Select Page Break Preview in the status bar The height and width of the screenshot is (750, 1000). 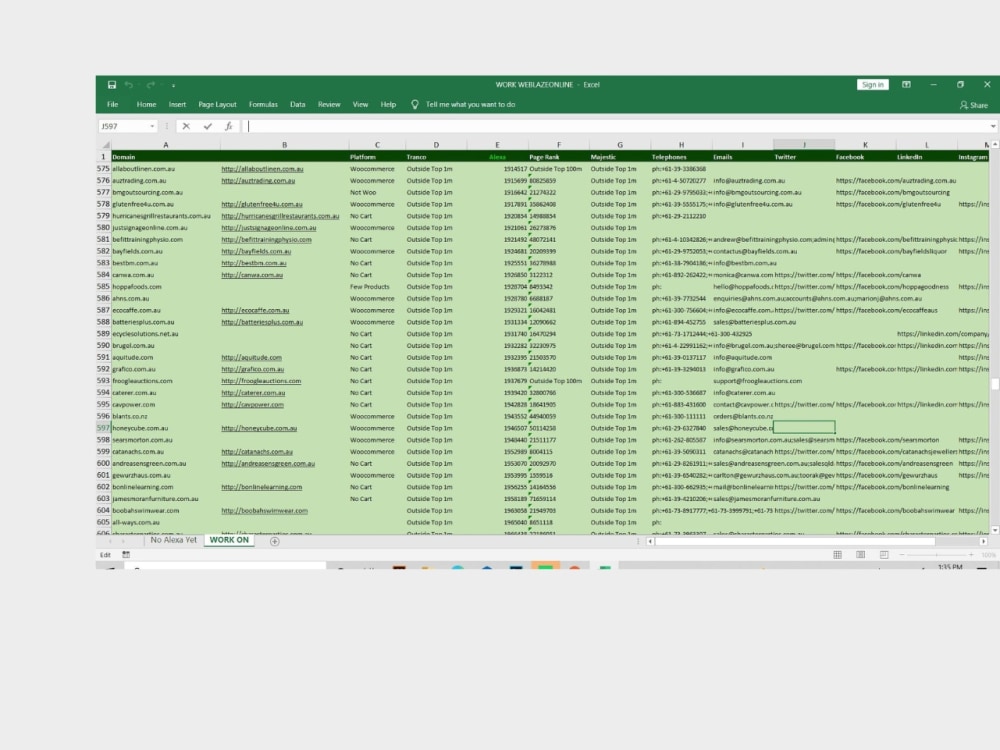[x=884, y=553]
